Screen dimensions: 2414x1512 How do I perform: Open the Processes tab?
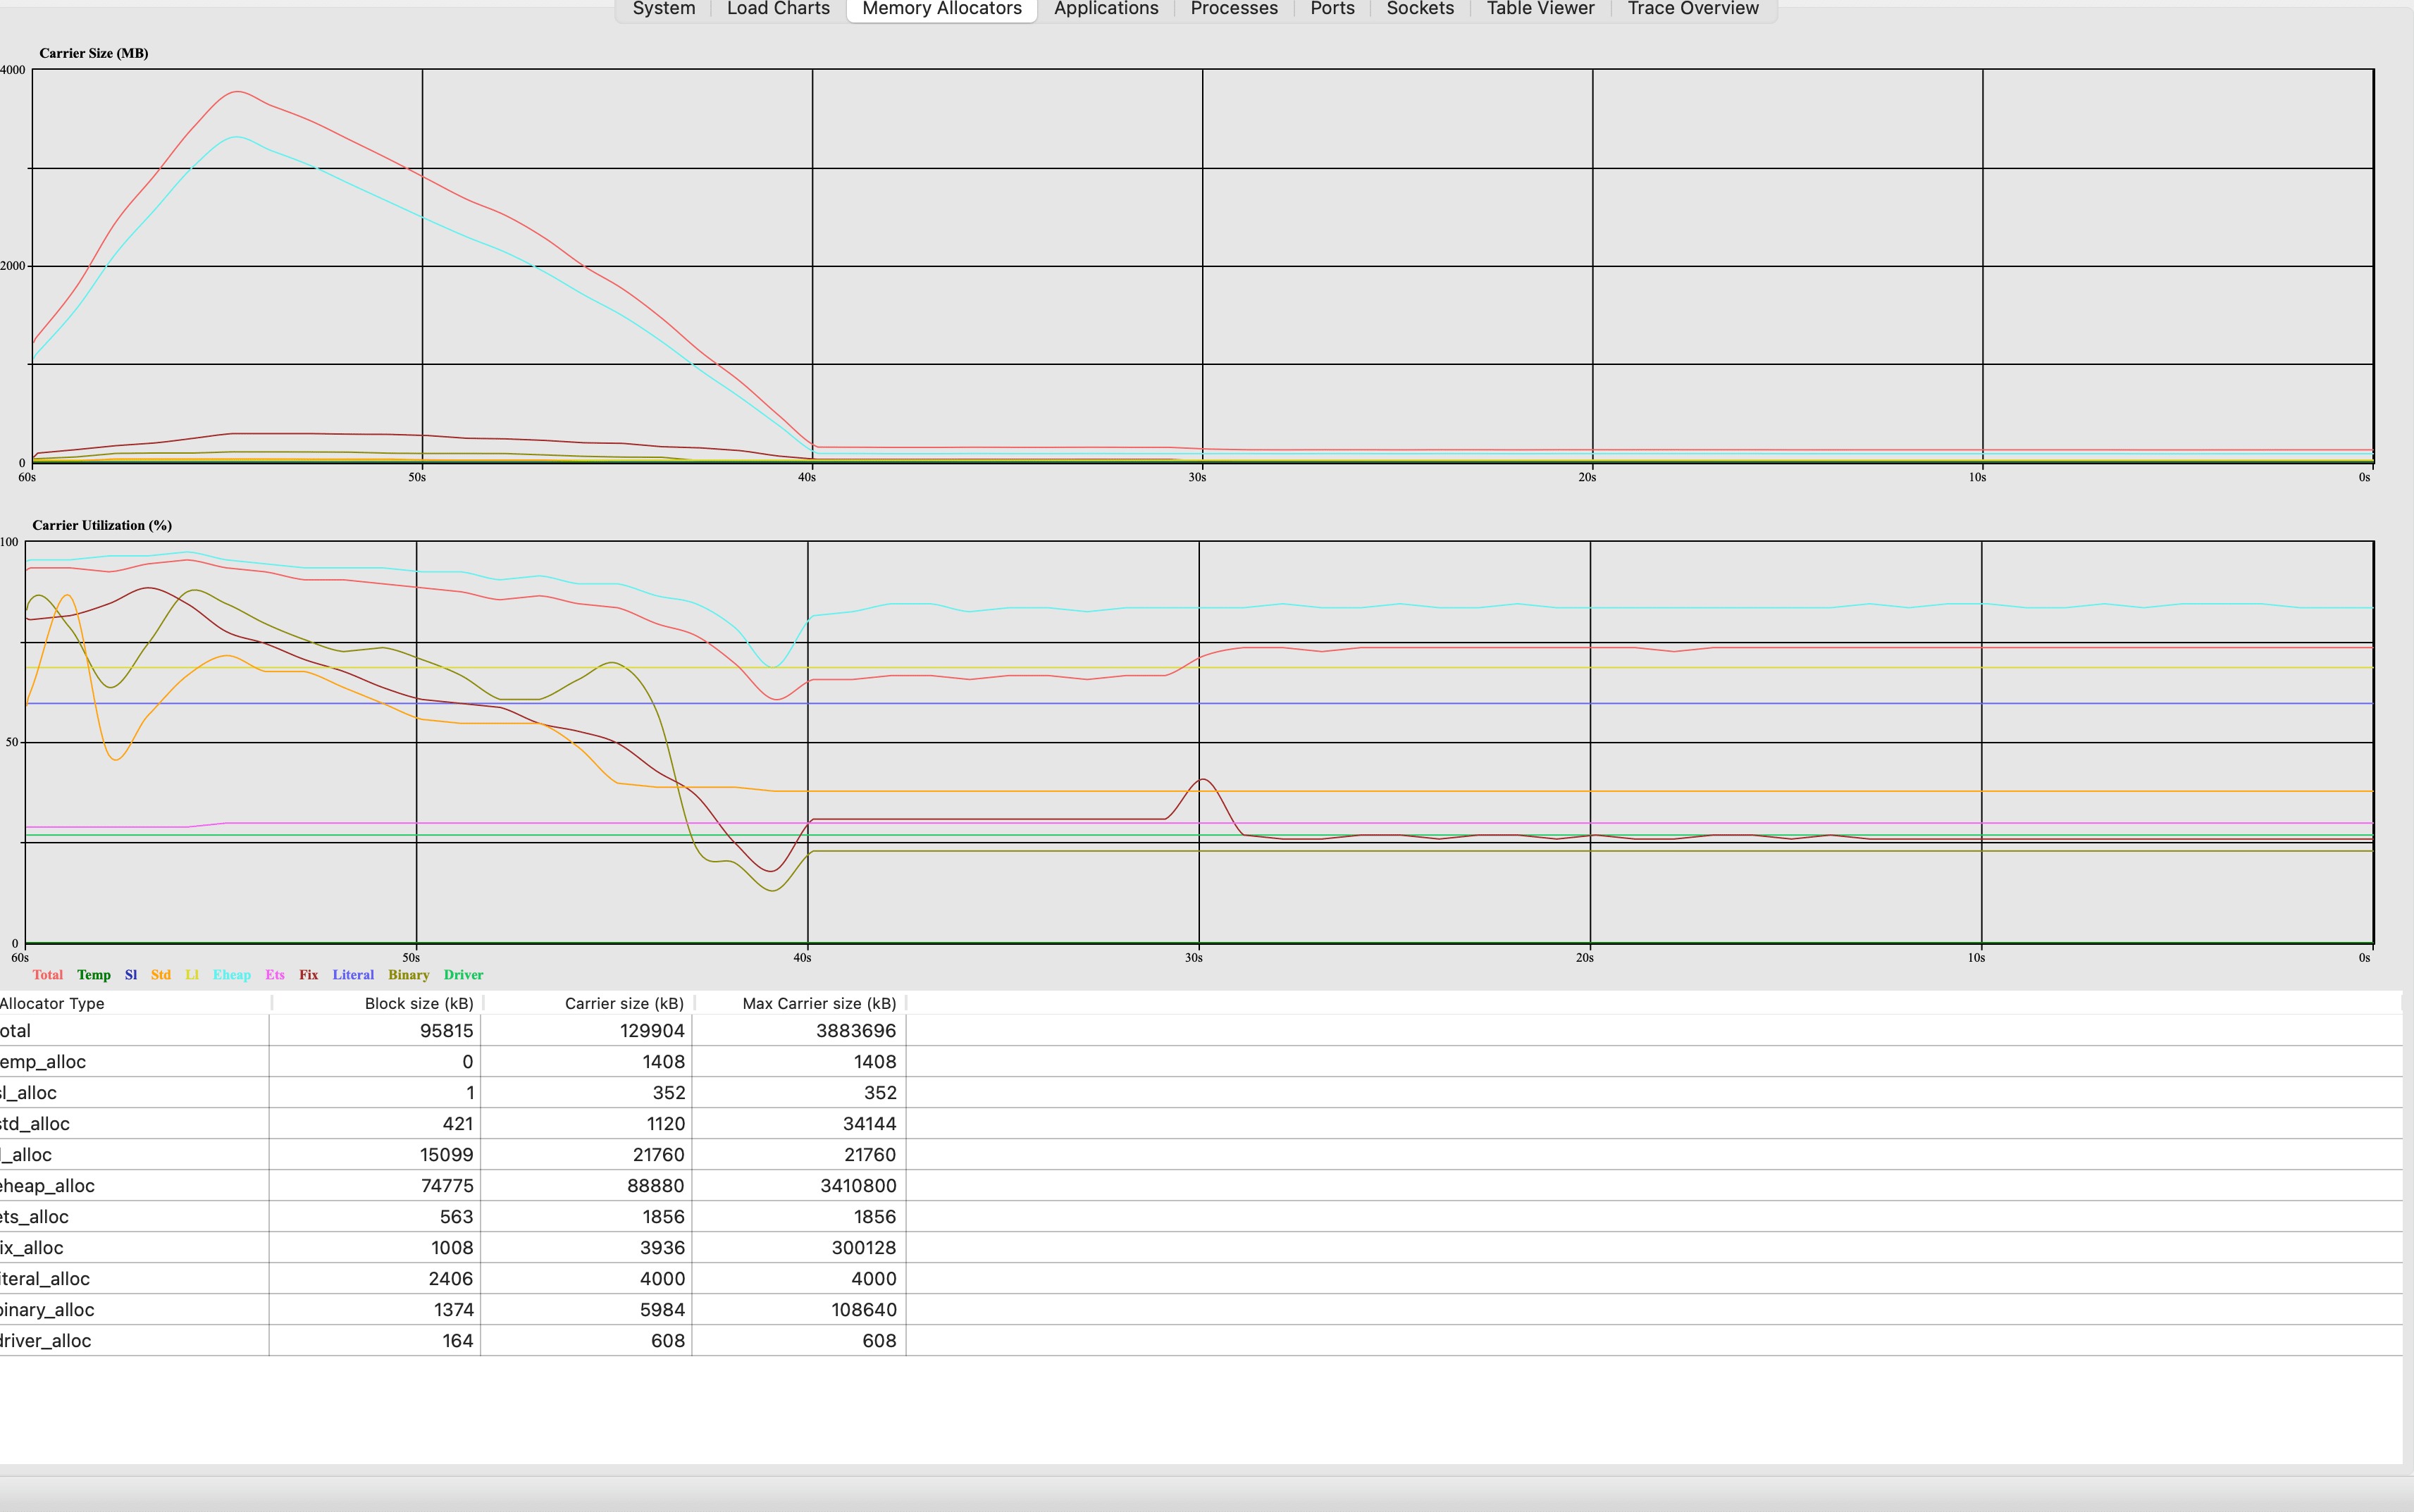[1233, 9]
